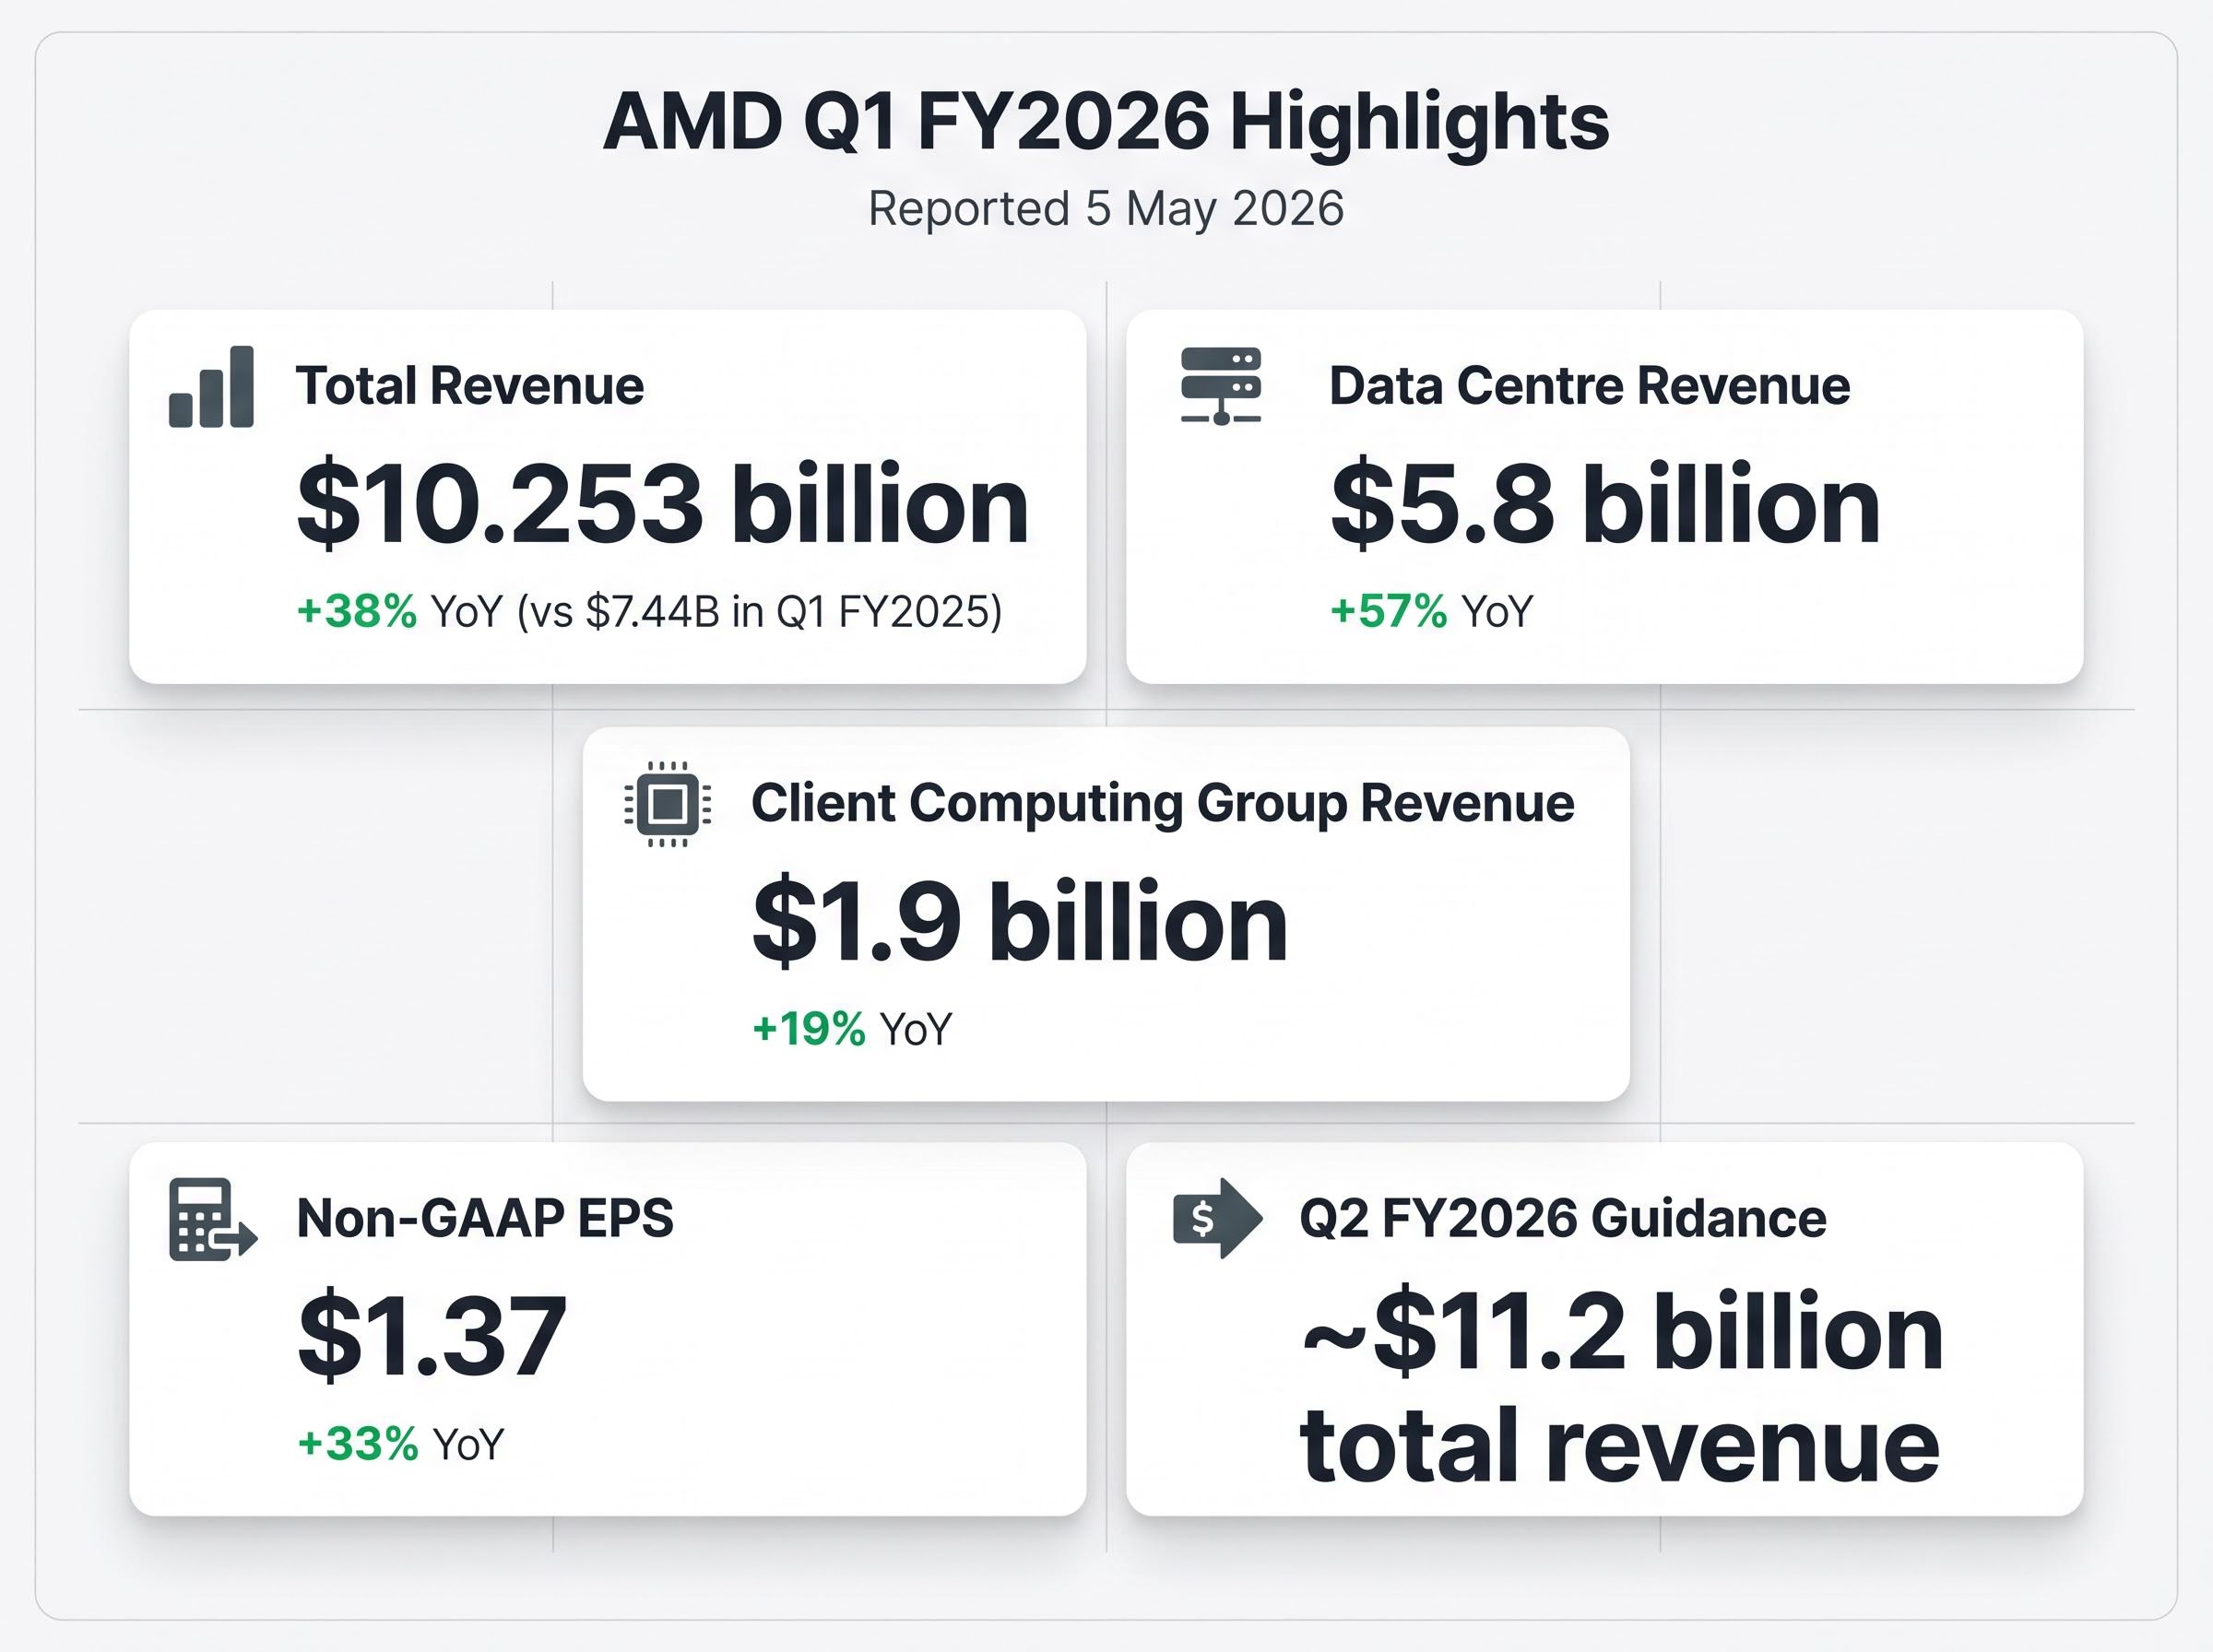Click the bar chart icon beside Total Revenue
The image size is (2213, 1652).
coord(211,387)
